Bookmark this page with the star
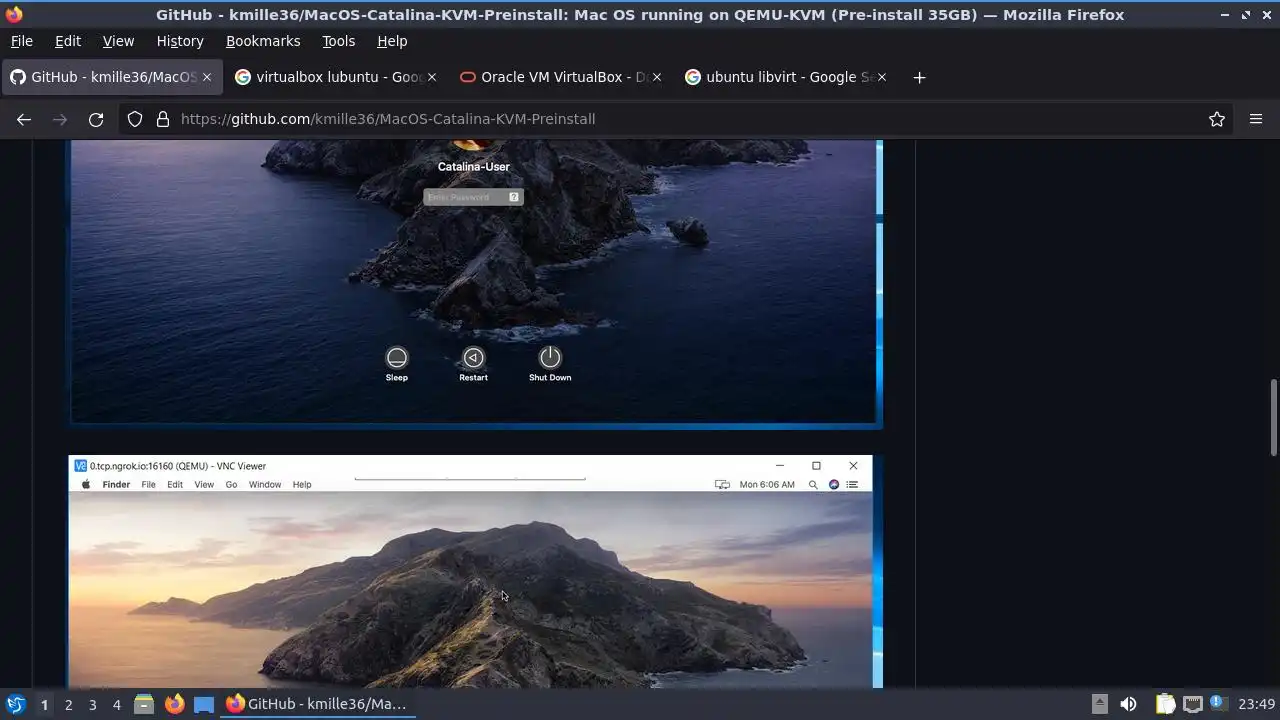1280x720 pixels. point(1217,119)
